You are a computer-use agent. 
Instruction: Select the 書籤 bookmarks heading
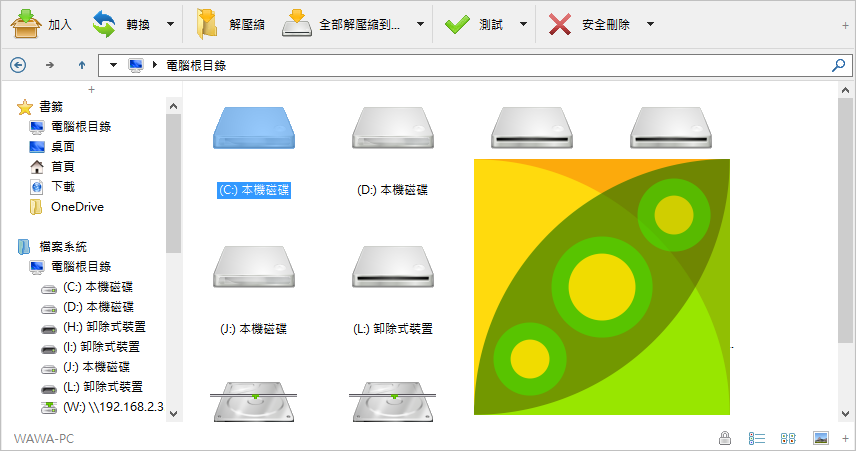tap(51, 106)
